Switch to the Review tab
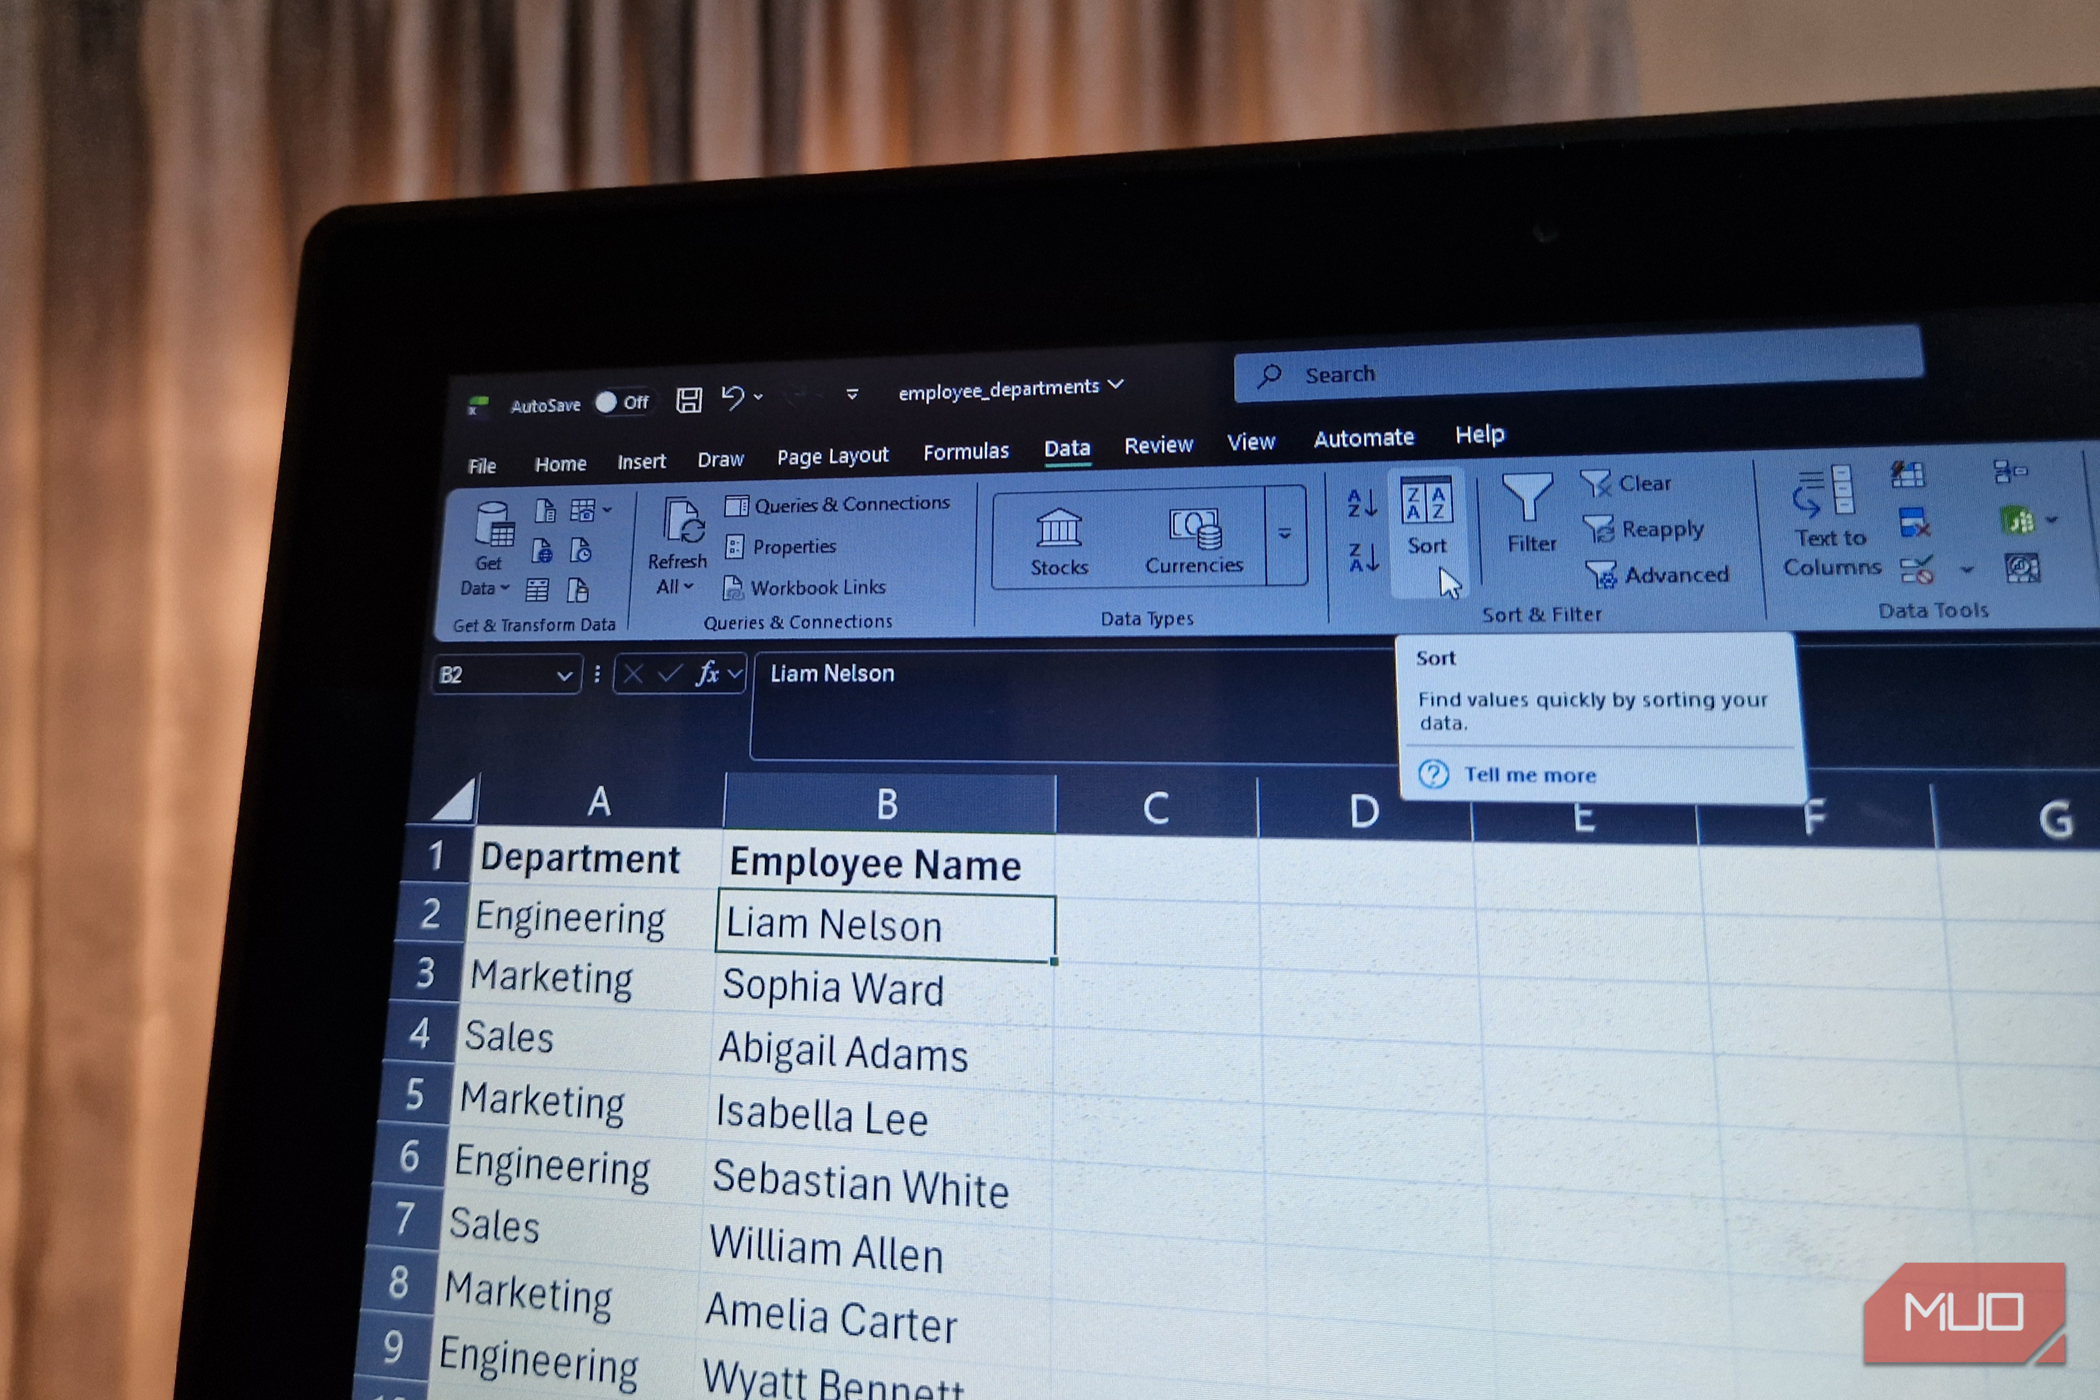This screenshot has height=1400, width=2100. [x=1158, y=445]
